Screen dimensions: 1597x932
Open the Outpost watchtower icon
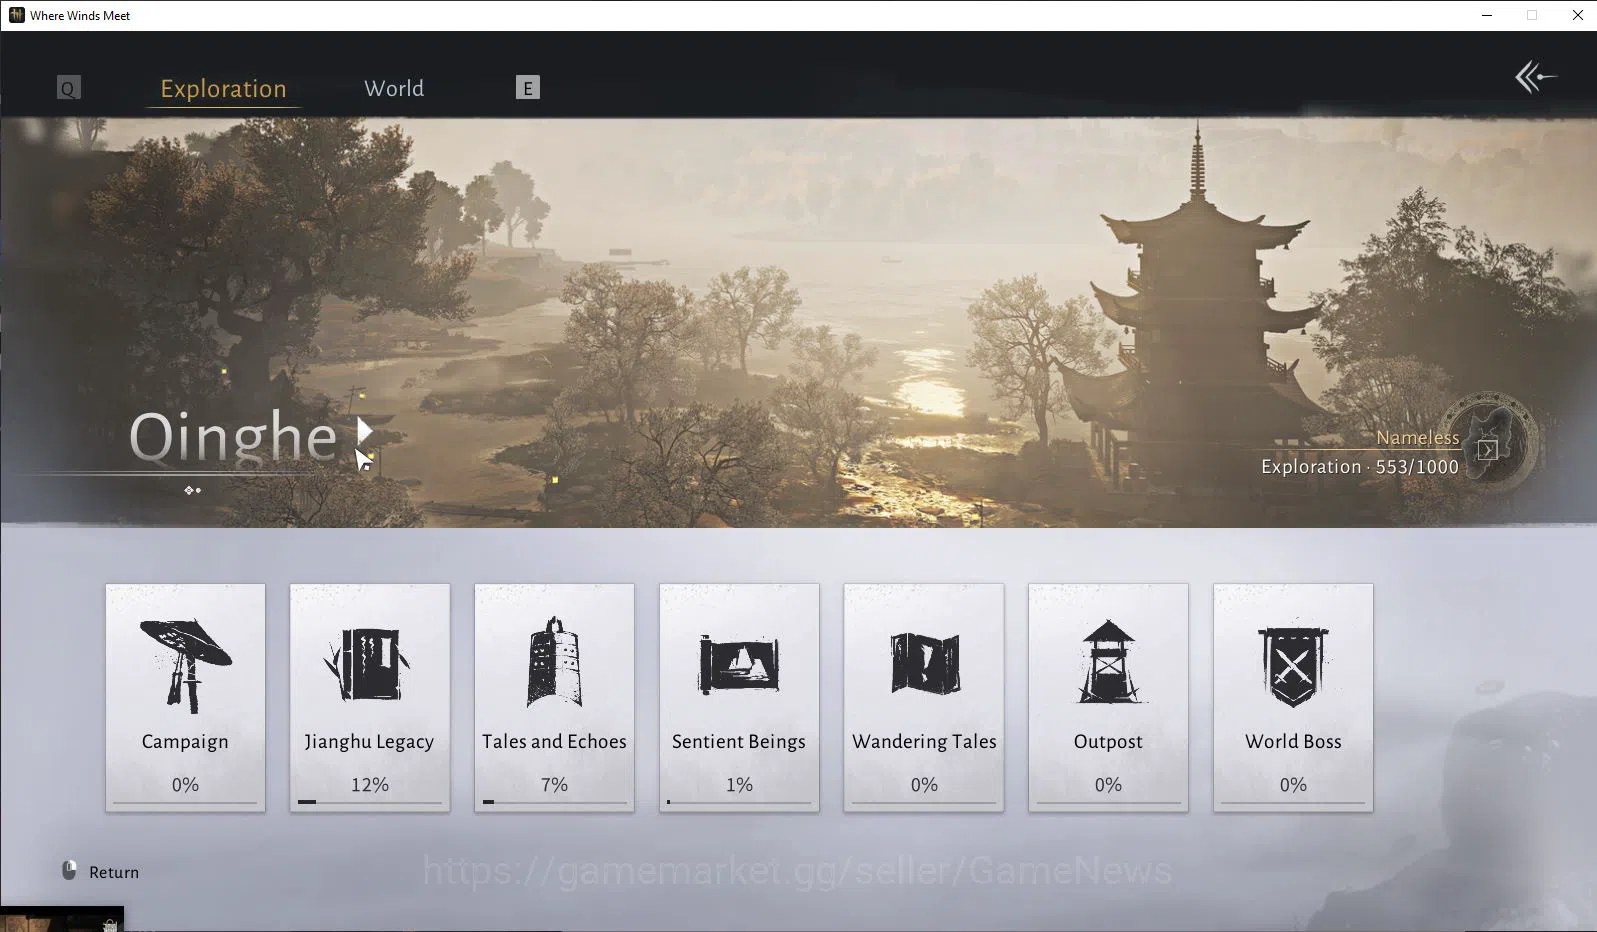[x=1108, y=662]
